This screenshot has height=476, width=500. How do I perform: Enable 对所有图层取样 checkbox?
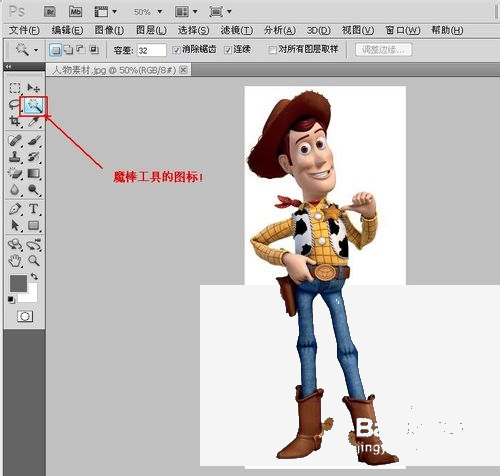point(273,50)
